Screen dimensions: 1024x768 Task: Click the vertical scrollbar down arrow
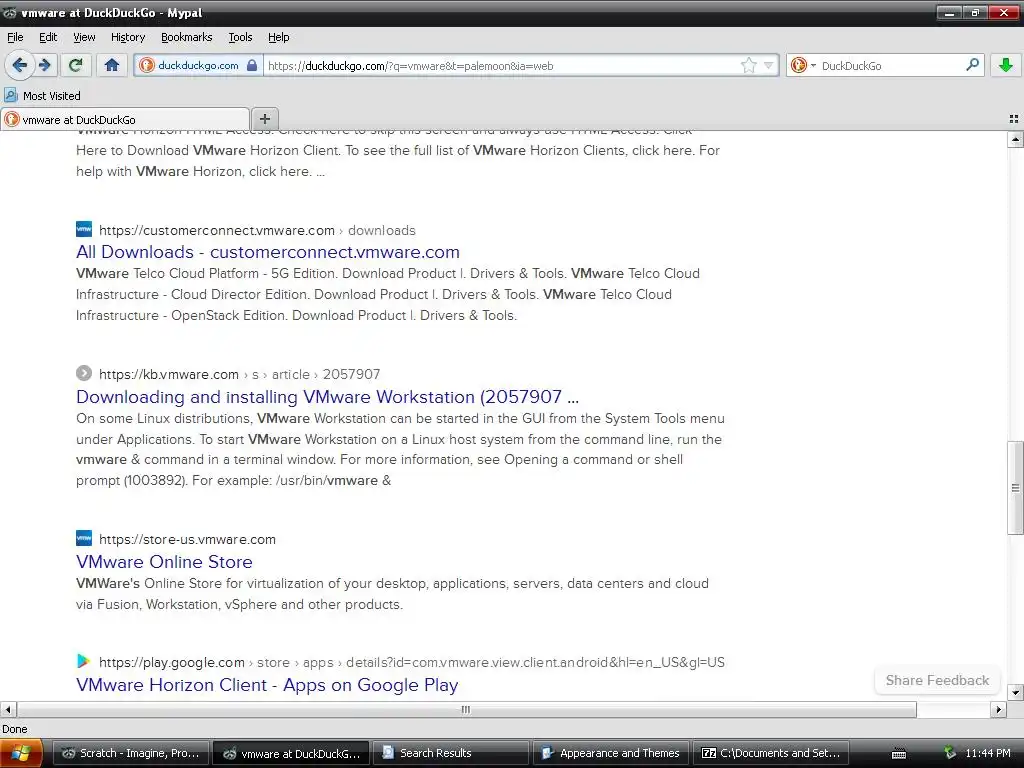coord(1015,693)
